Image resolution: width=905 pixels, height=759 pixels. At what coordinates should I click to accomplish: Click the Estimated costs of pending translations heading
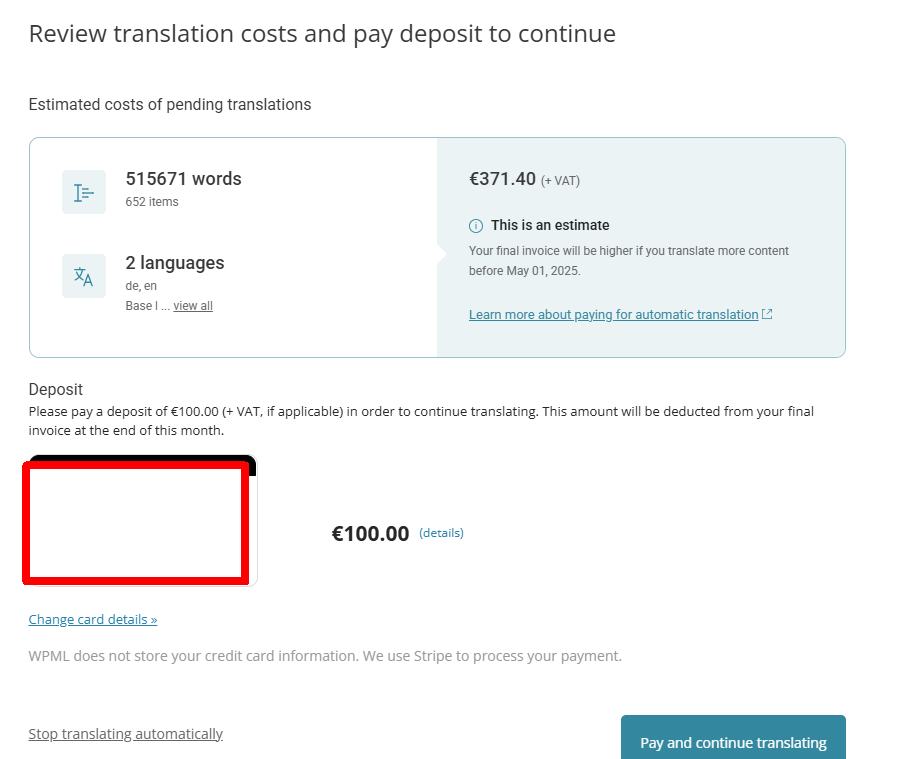tap(170, 104)
